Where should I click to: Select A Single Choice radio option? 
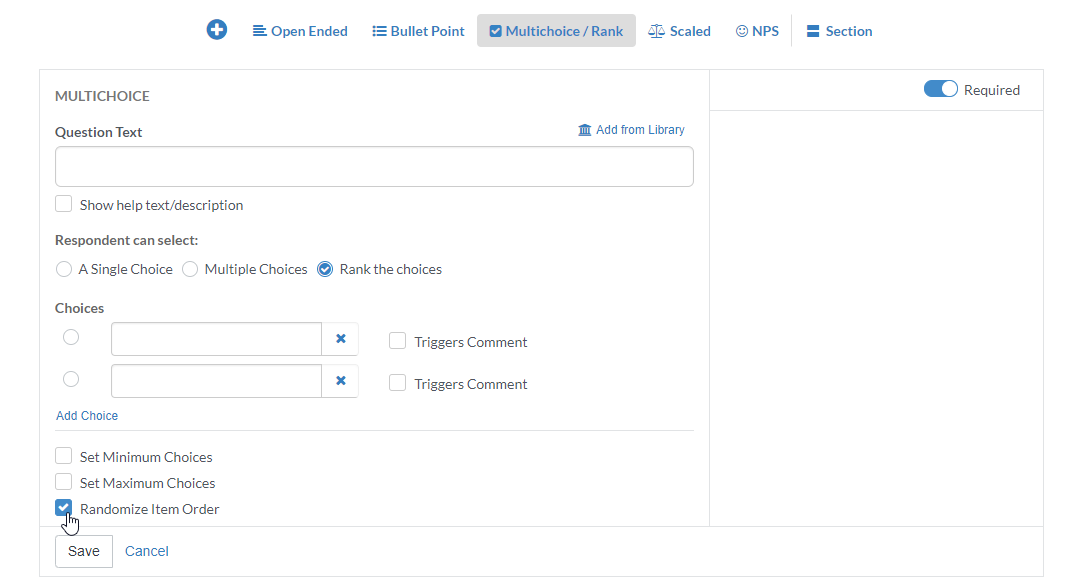point(64,269)
